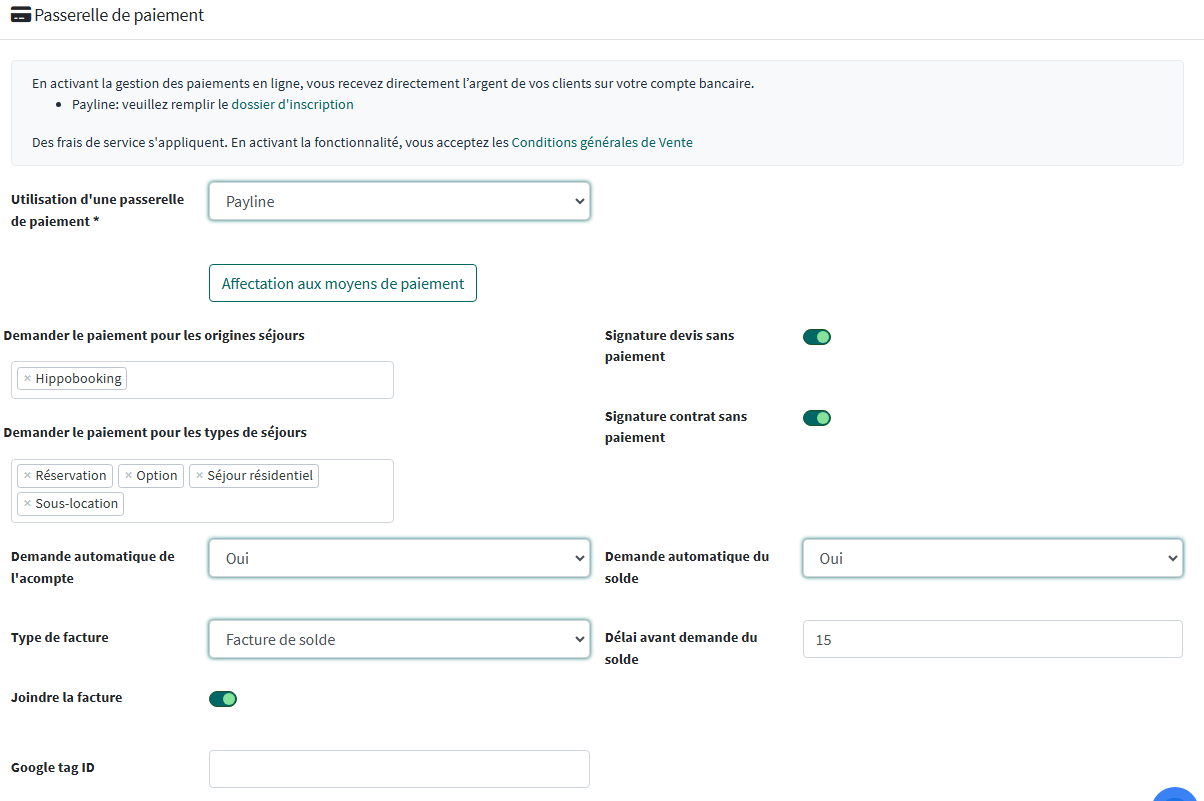
Task: Remove the Option tag
Action: pyautogui.click(x=128, y=476)
